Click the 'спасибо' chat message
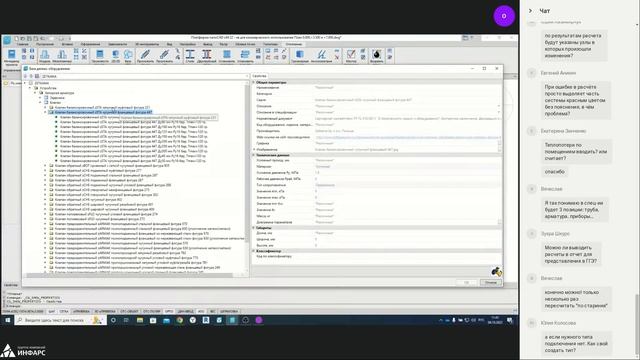 (x=555, y=172)
